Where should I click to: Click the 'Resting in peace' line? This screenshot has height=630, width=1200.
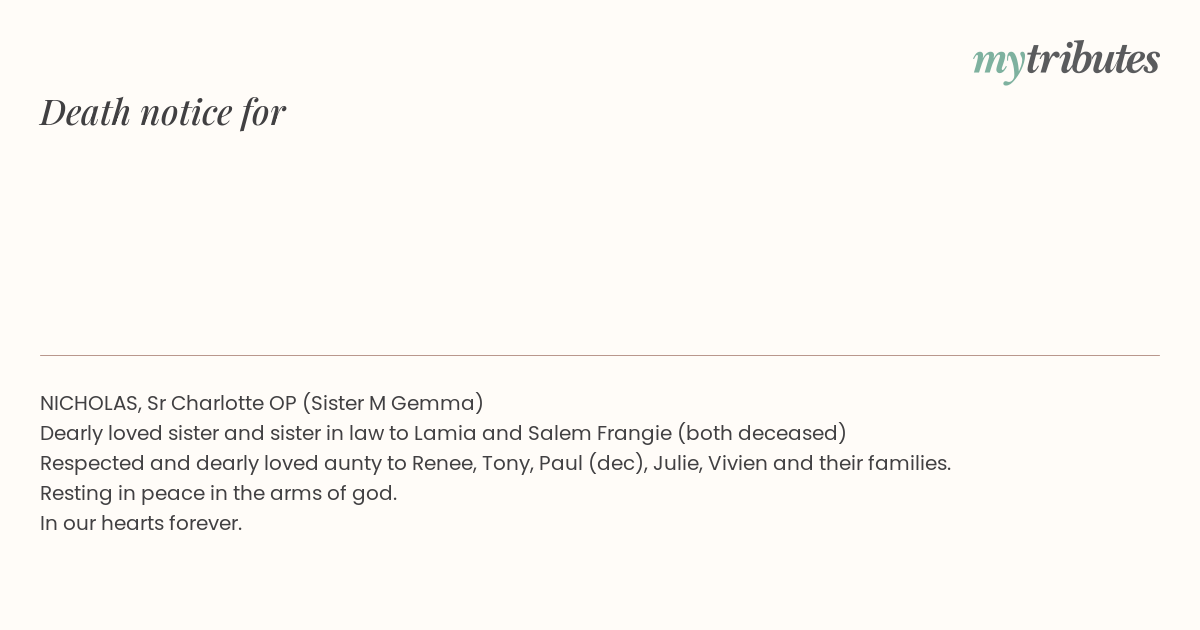coord(219,493)
